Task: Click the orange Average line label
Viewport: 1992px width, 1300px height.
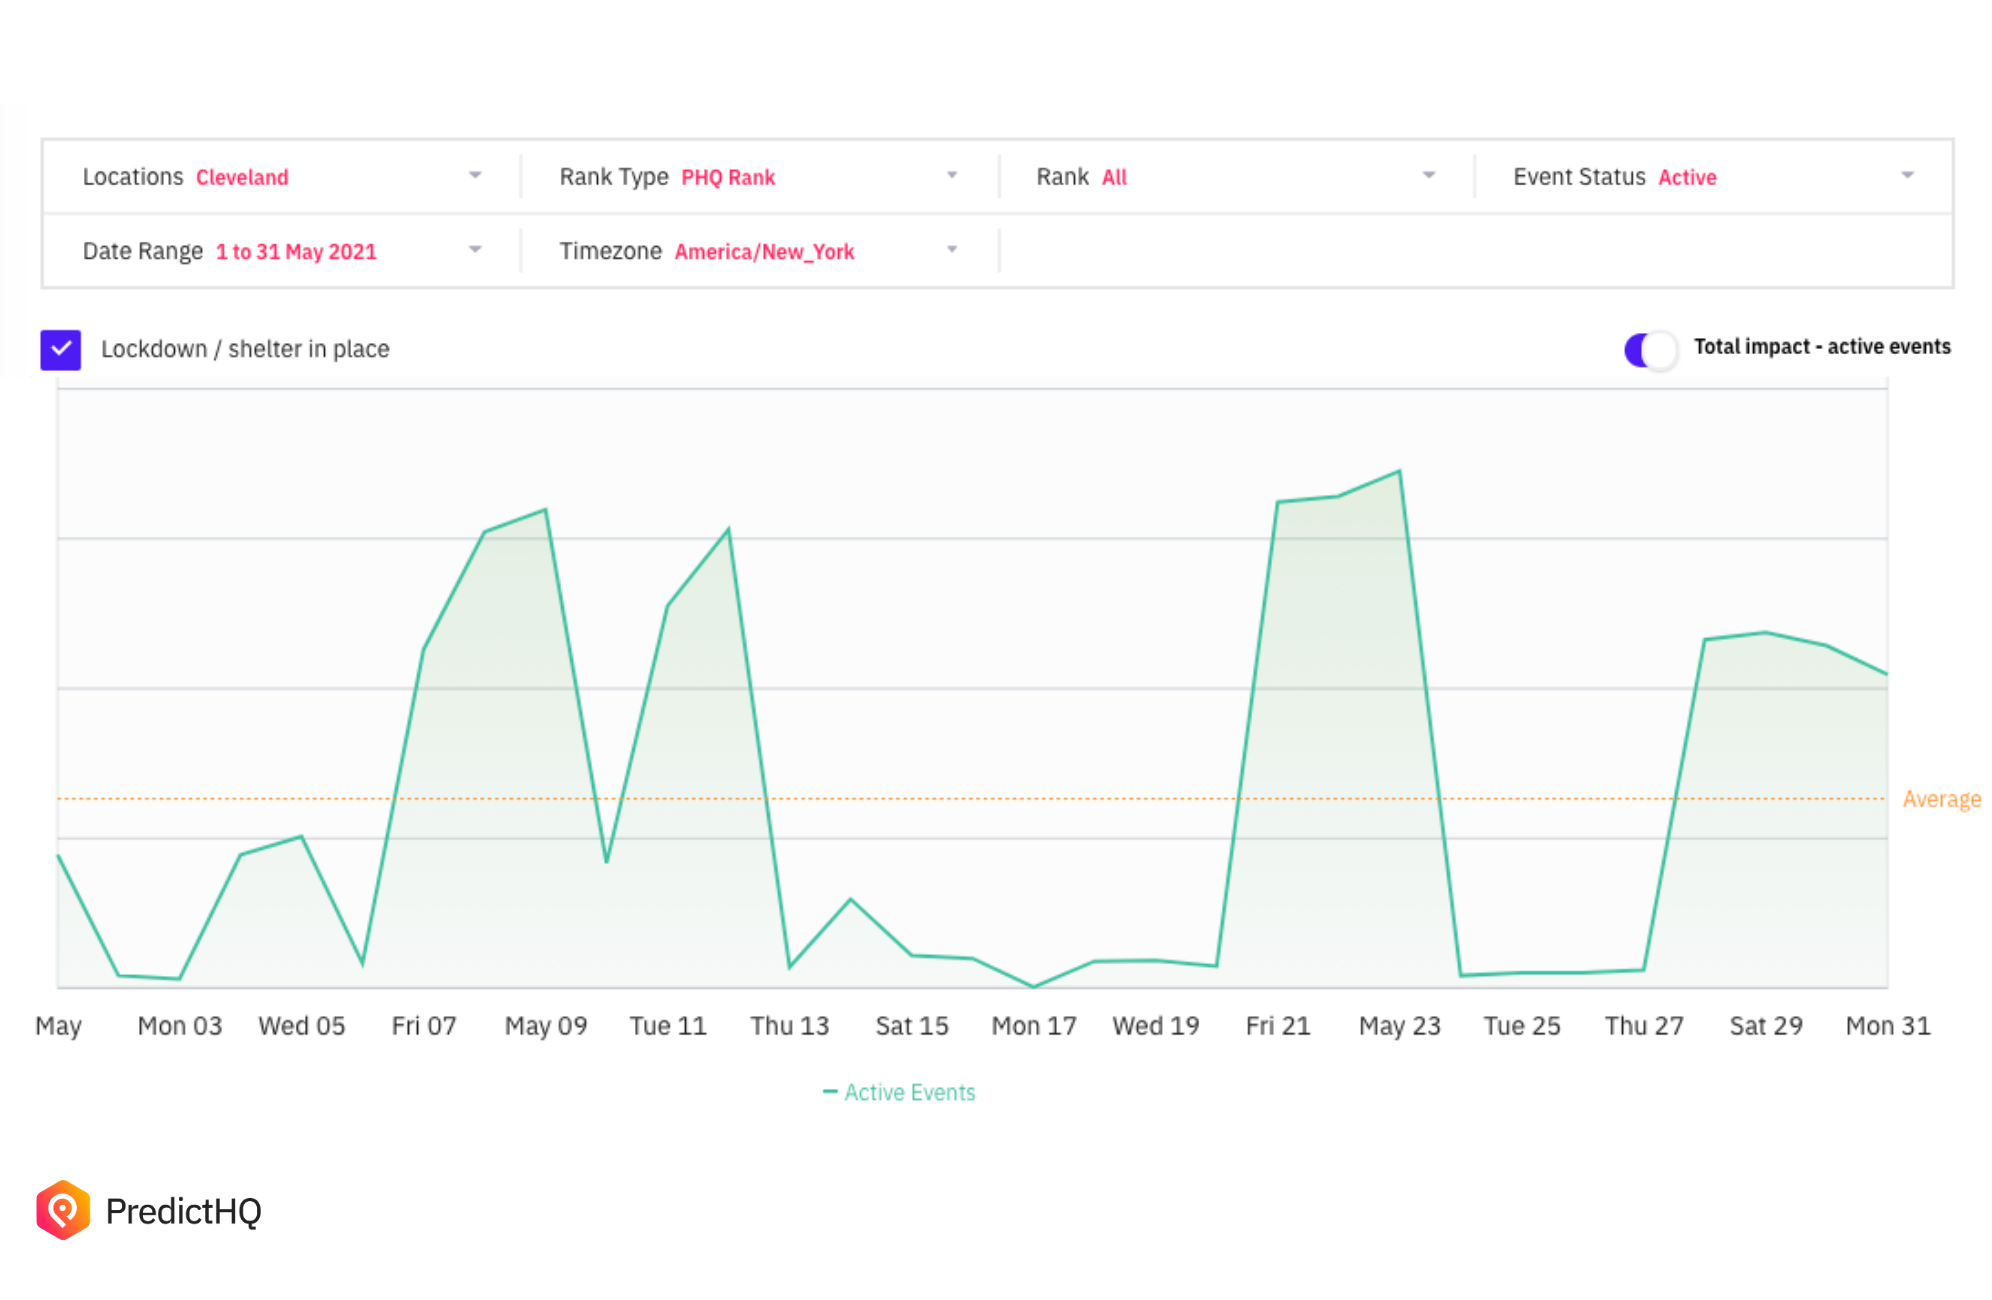Action: 1940,799
